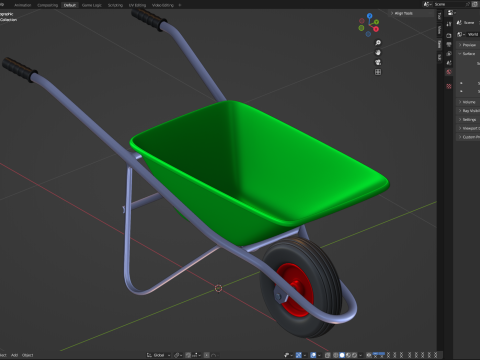Toggle the viewport gizmos button

pyautogui.click(x=299, y=355)
